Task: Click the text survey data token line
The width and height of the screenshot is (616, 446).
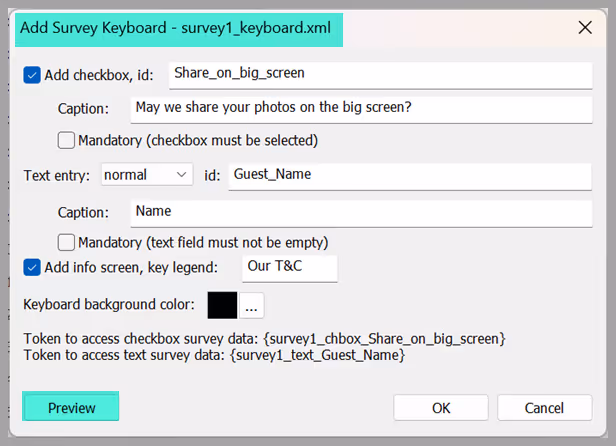Action: 214,355
